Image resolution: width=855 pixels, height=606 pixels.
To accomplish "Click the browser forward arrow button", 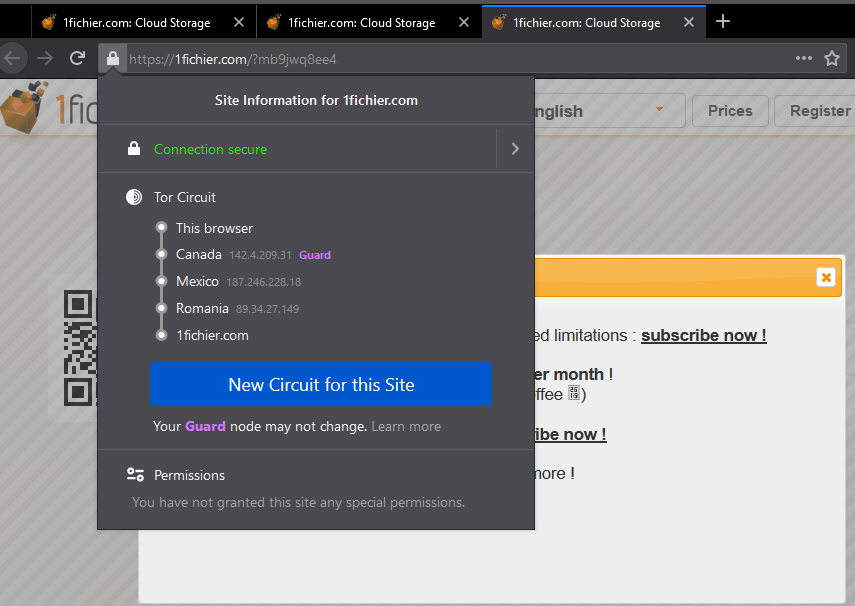I will tap(45, 58).
